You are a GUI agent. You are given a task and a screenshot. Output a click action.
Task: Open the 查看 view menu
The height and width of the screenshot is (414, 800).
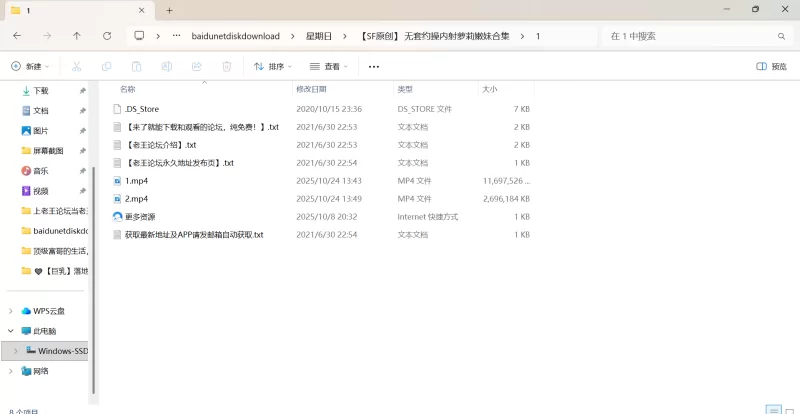pos(328,66)
